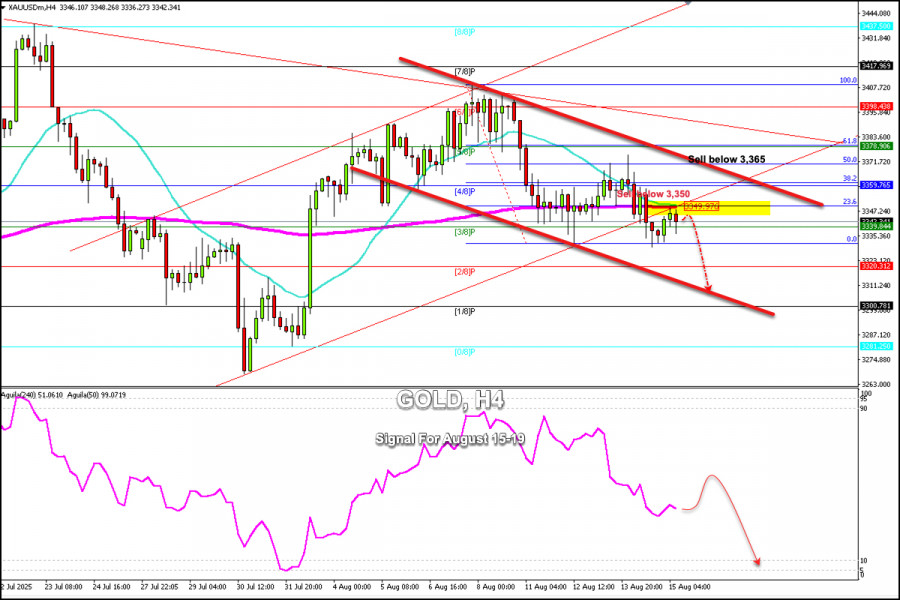Screen dimensions: 900x600
Task: Click the closing price value 3342.341 in header
Action: click(165, 7)
